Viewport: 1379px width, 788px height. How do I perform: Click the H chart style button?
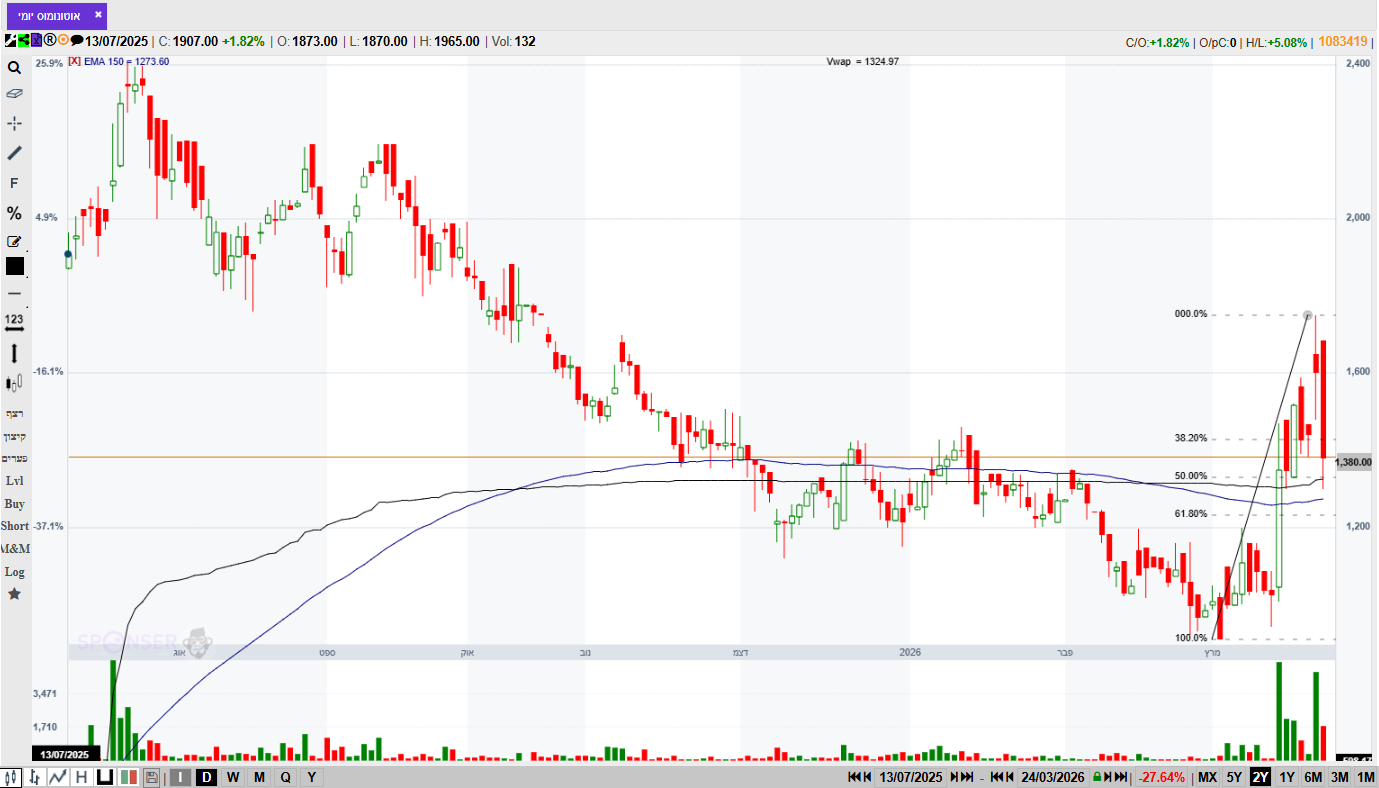click(x=81, y=777)
